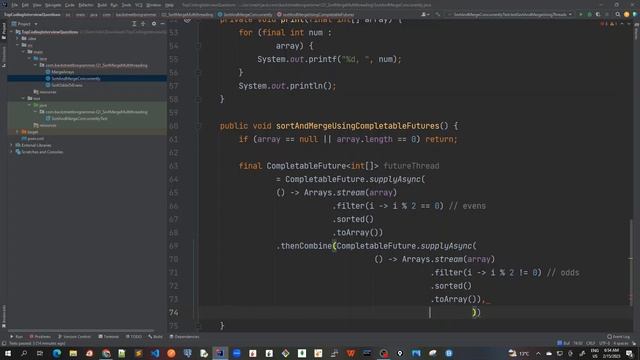Open the Terminal tool window
640x360 pixels.
tap(109, 337)
